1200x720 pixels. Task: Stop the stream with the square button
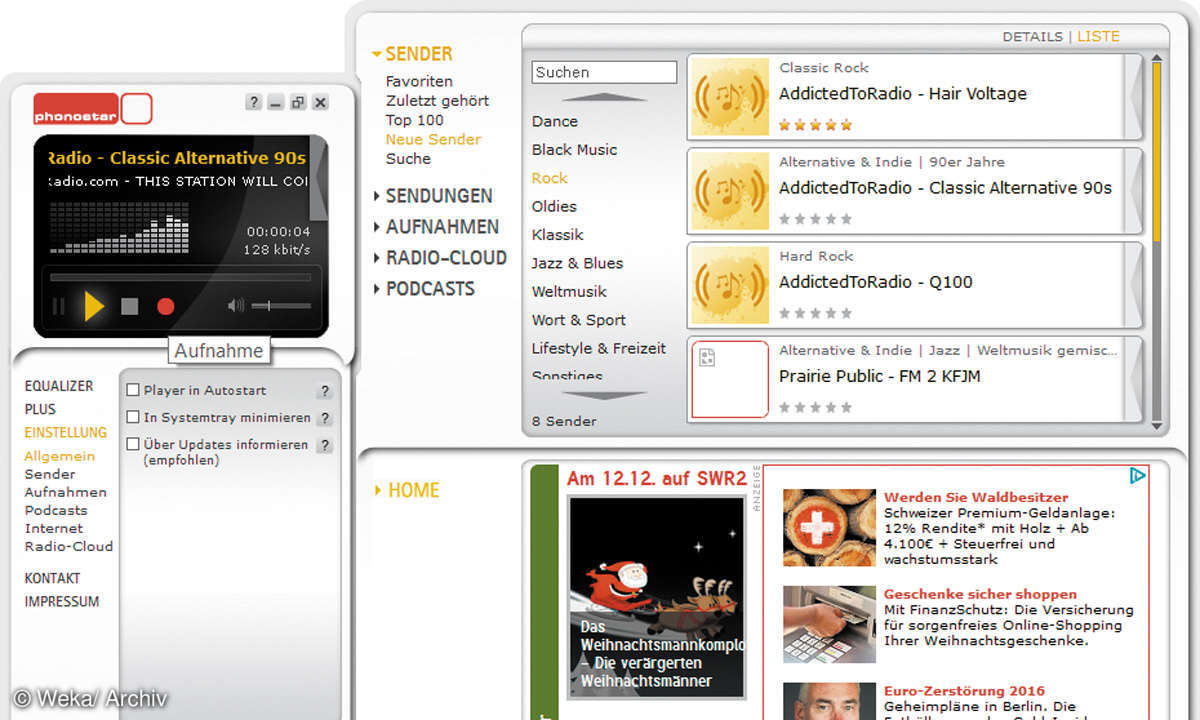(x=129, y=307)
